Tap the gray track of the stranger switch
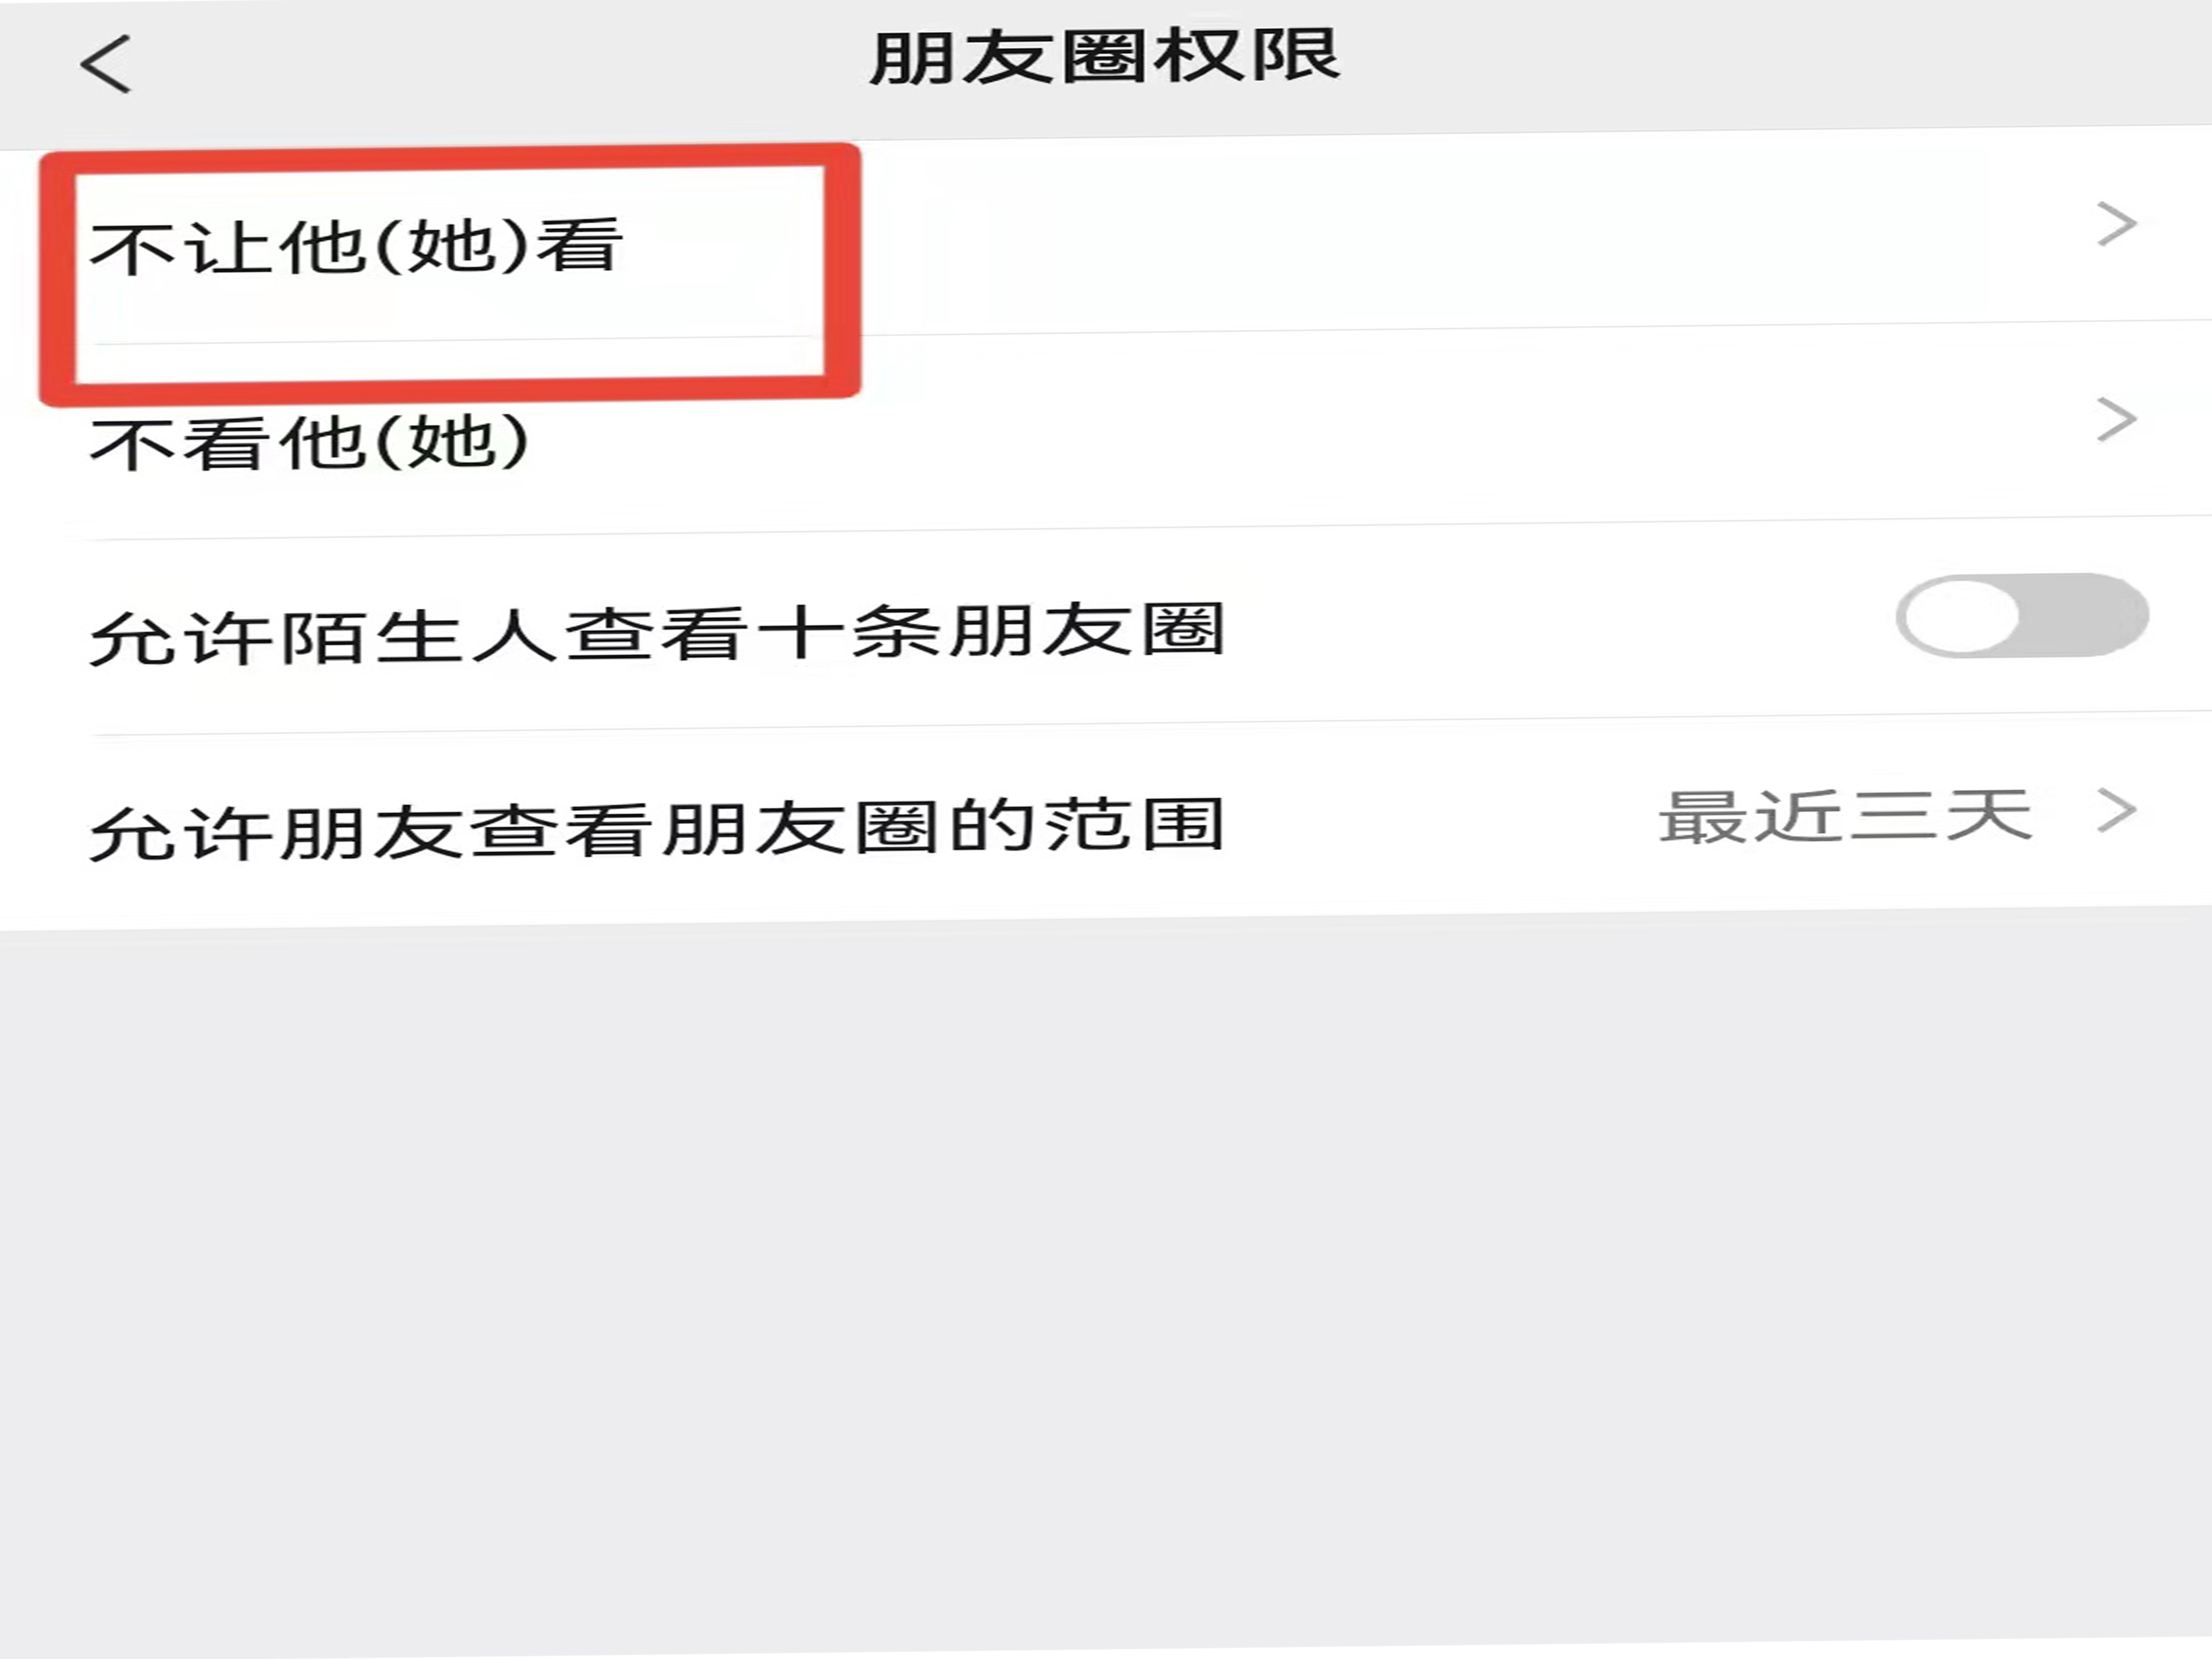The image size is (2212, 1659). 2085,615
